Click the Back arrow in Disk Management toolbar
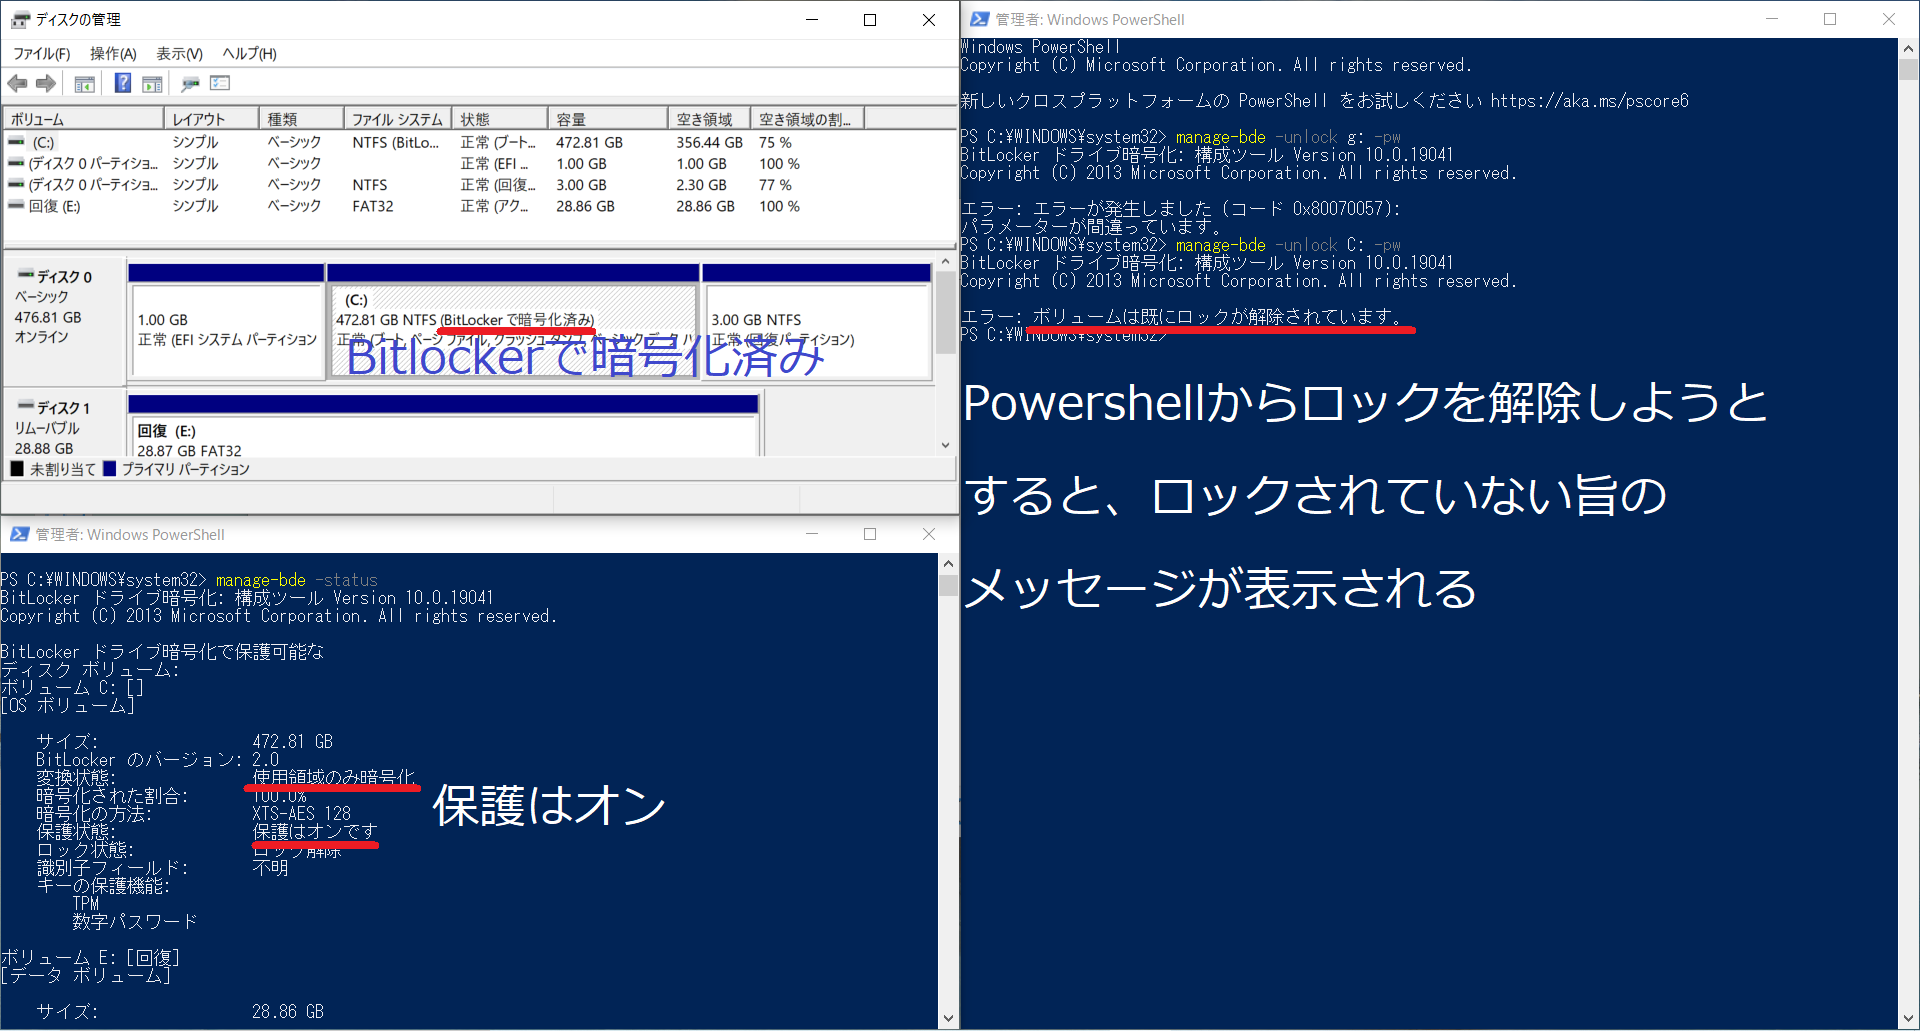This screenshot has height=1031, width=1920. pos(17,83)
